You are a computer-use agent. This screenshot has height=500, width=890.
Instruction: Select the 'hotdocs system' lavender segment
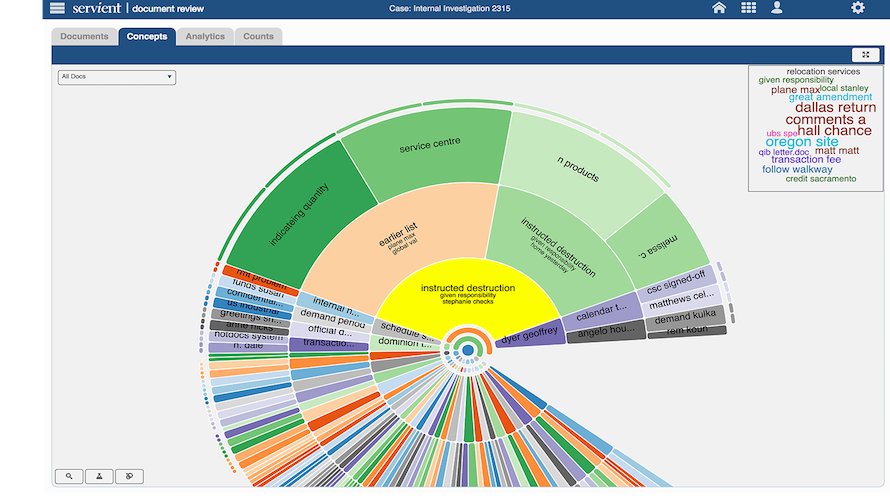point(249,336)
